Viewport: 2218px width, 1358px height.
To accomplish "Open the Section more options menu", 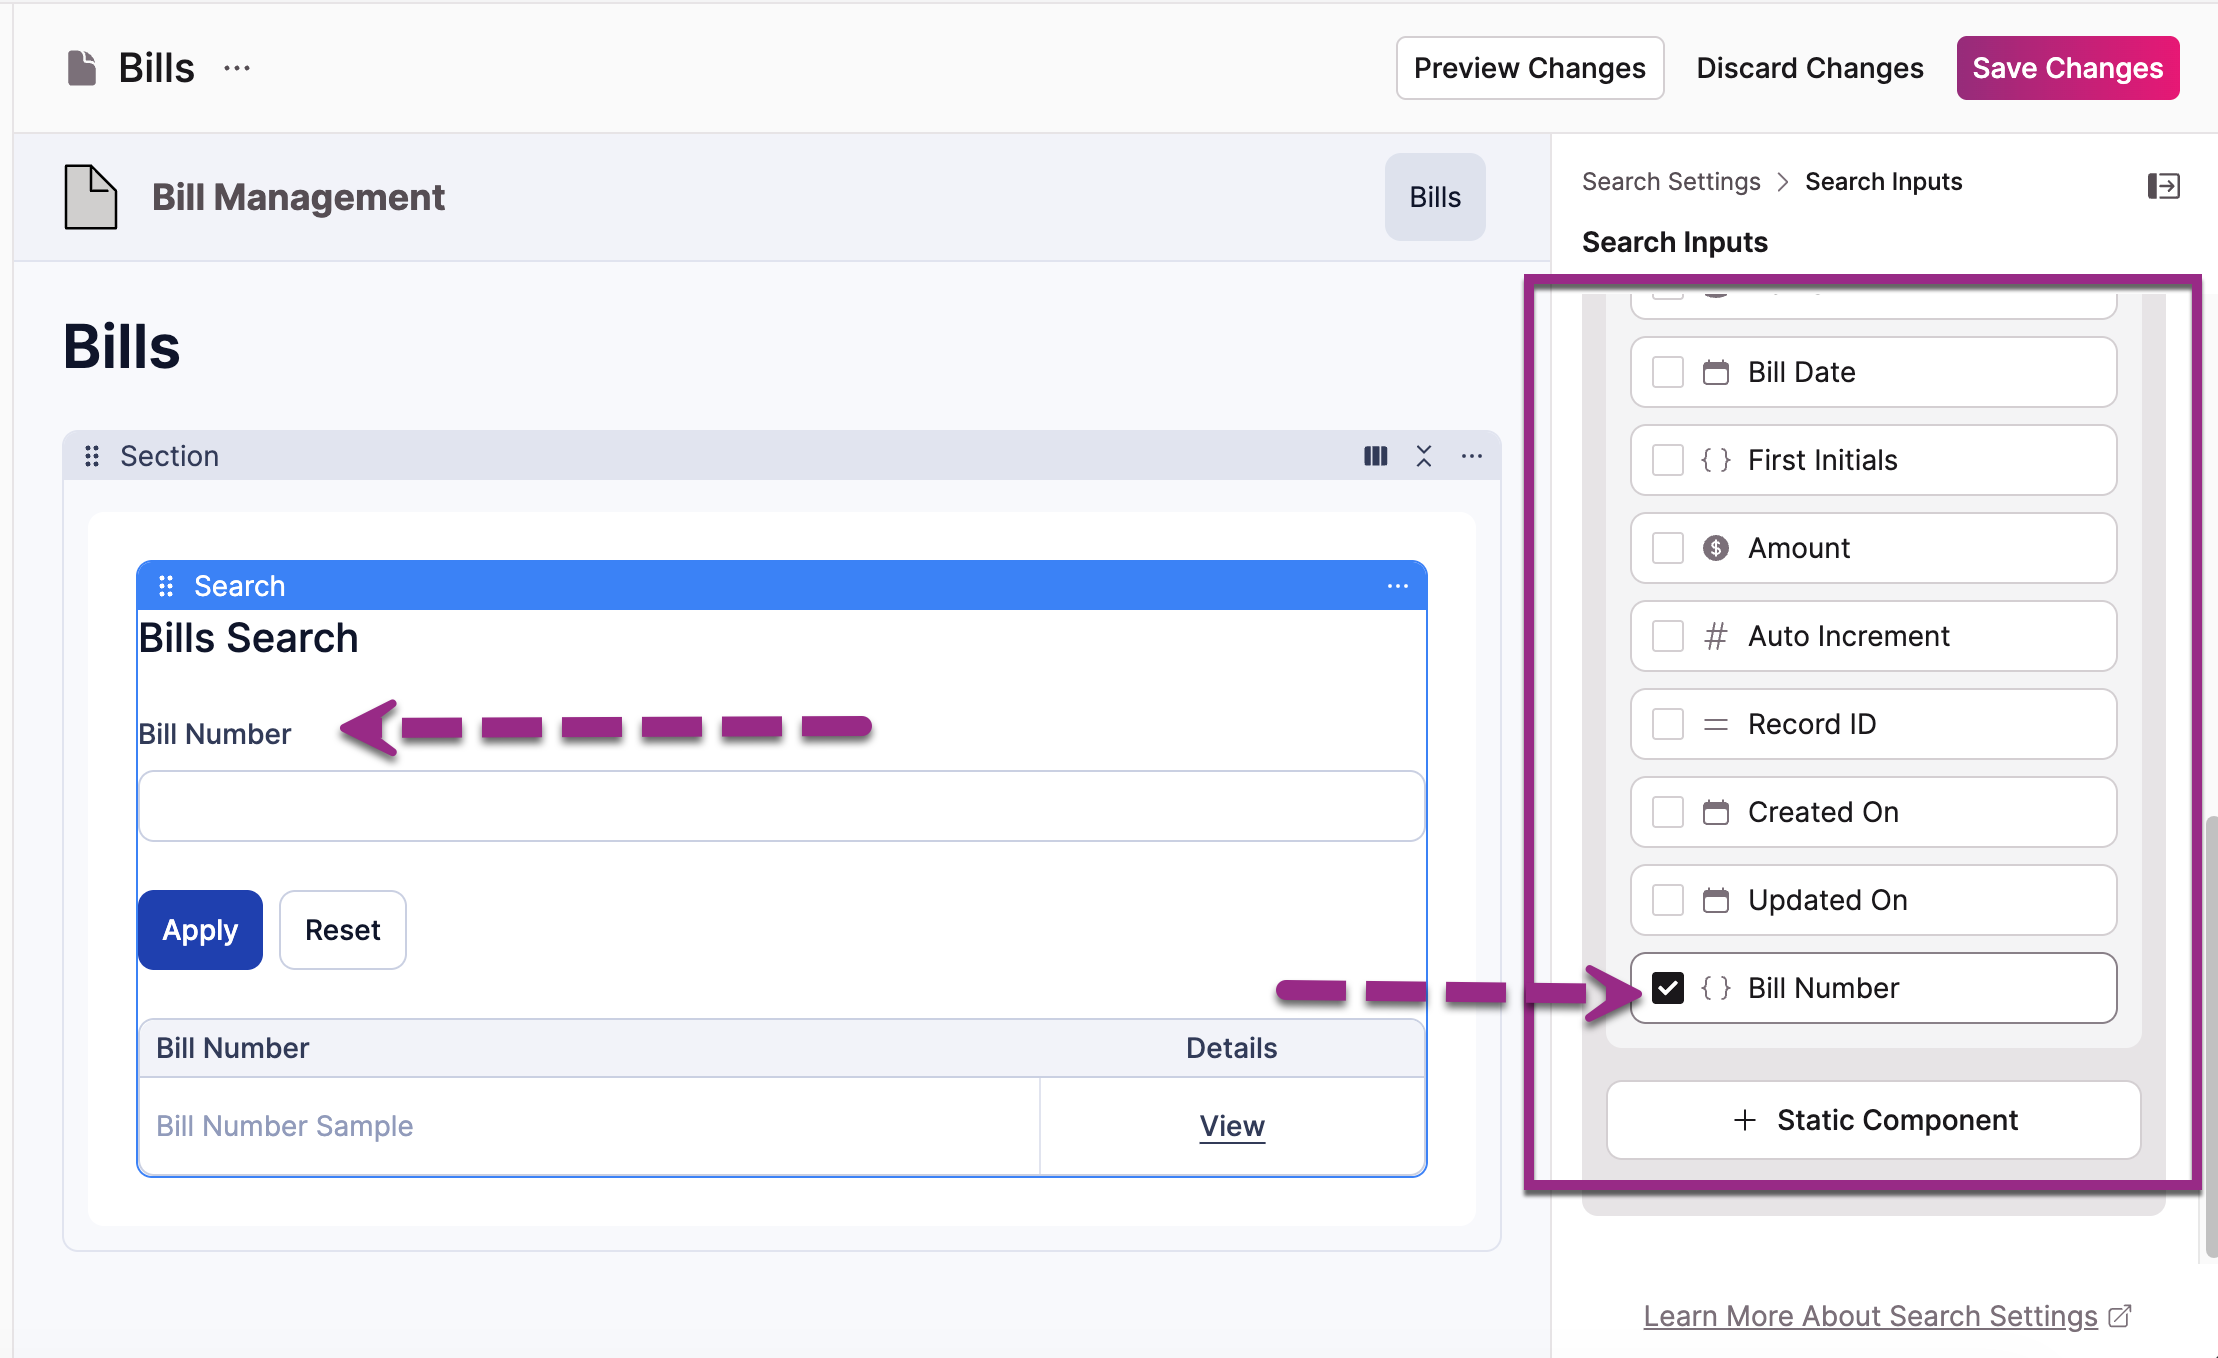I will point(1472,456).
